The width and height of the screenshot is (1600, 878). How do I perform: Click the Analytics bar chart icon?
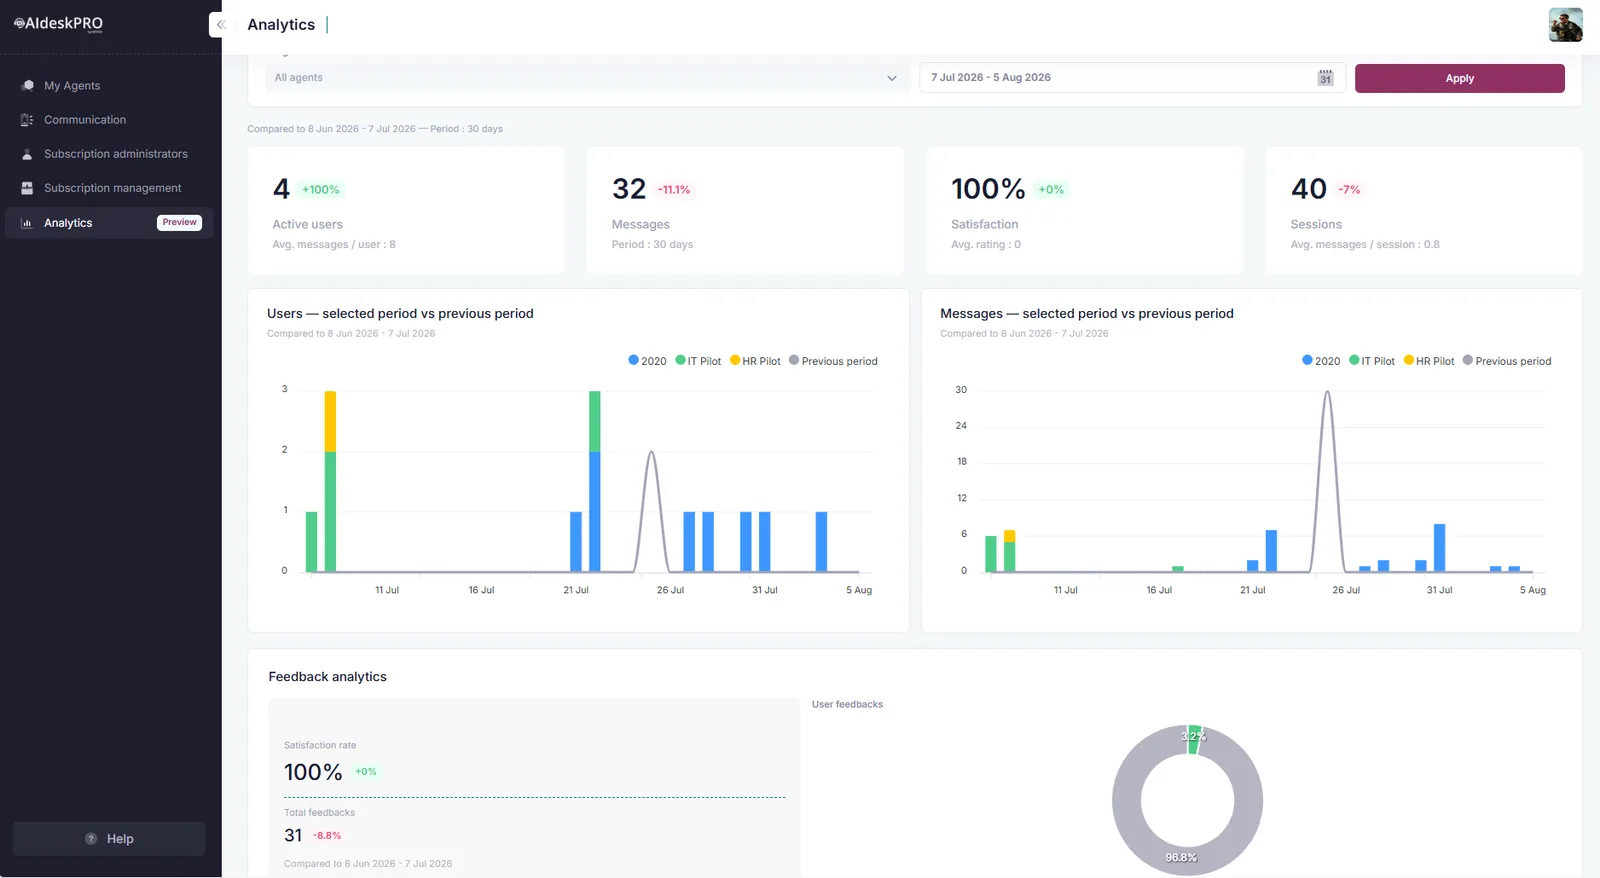[x=27, y=223]
